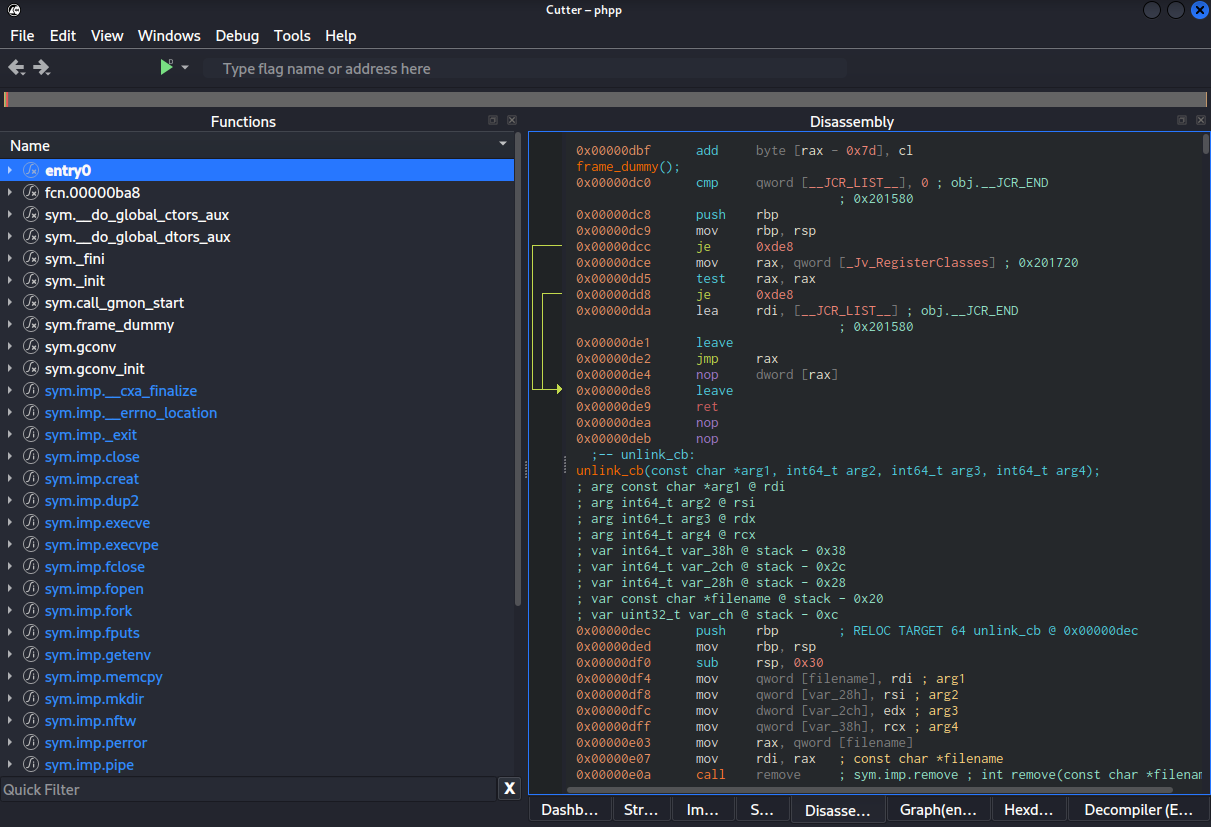Image resolution: width=1211 pixels, height=827 pixels.
Task: Expand the entry0 function tree item
Action: pos(10,171)
